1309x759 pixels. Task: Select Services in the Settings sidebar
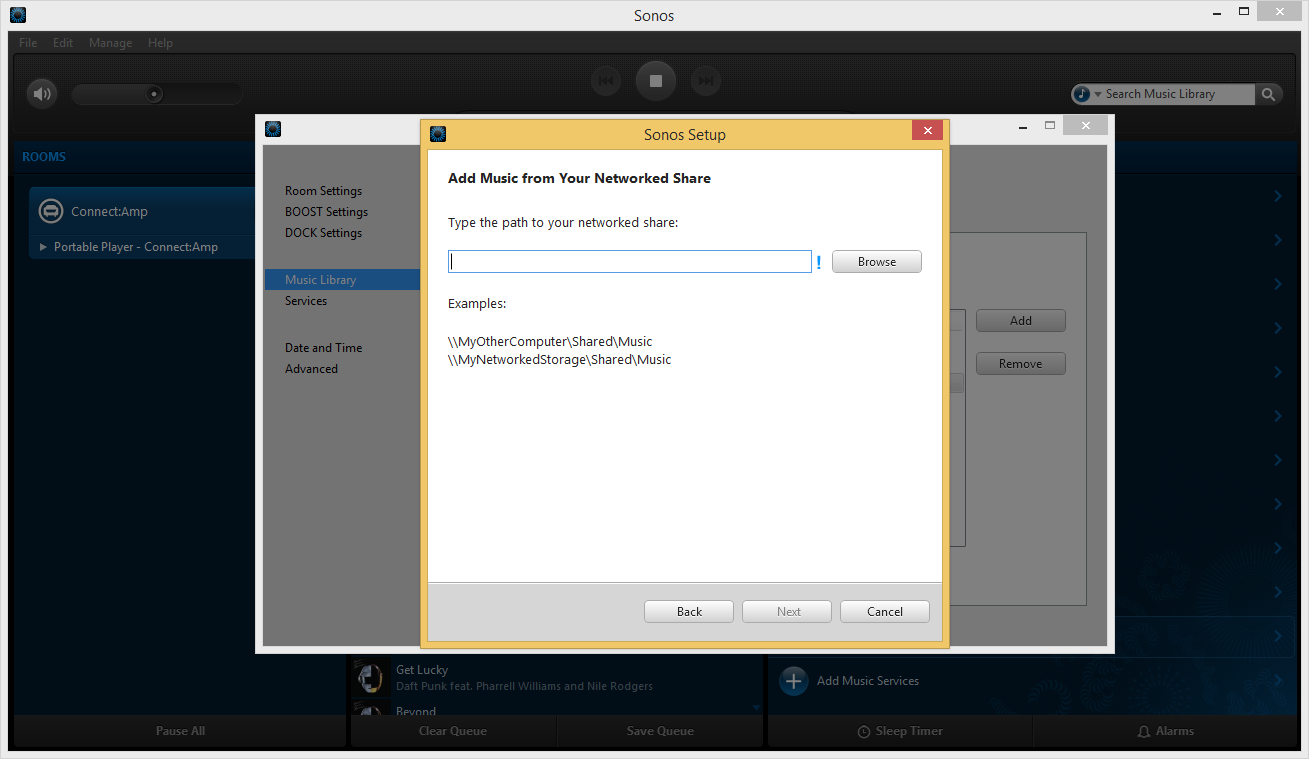click(x=306, y=301)
